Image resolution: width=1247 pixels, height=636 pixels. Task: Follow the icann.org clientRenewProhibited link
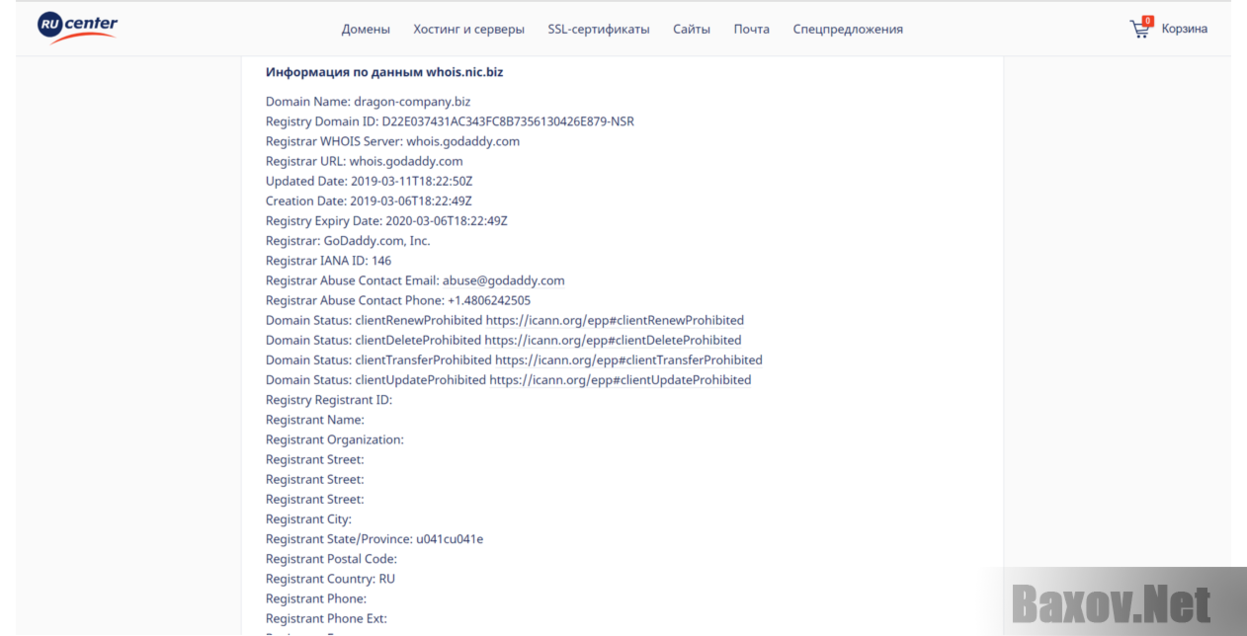[615, 321]
